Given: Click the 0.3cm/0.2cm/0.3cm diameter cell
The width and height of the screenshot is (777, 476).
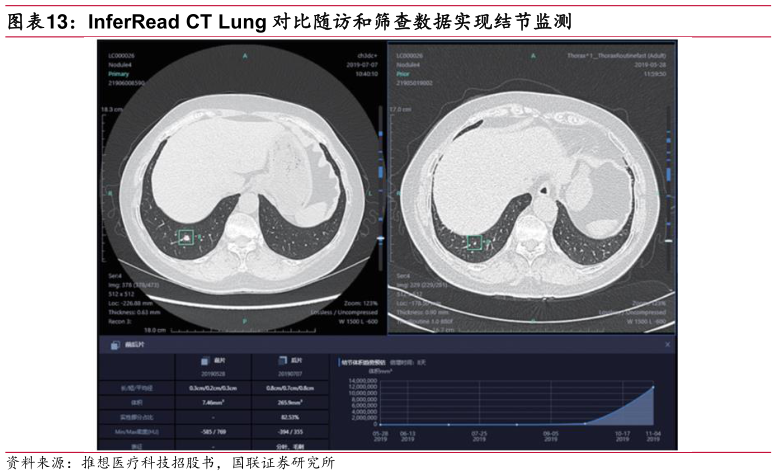Looking at the screenshot, I should [x=213, y=388].
